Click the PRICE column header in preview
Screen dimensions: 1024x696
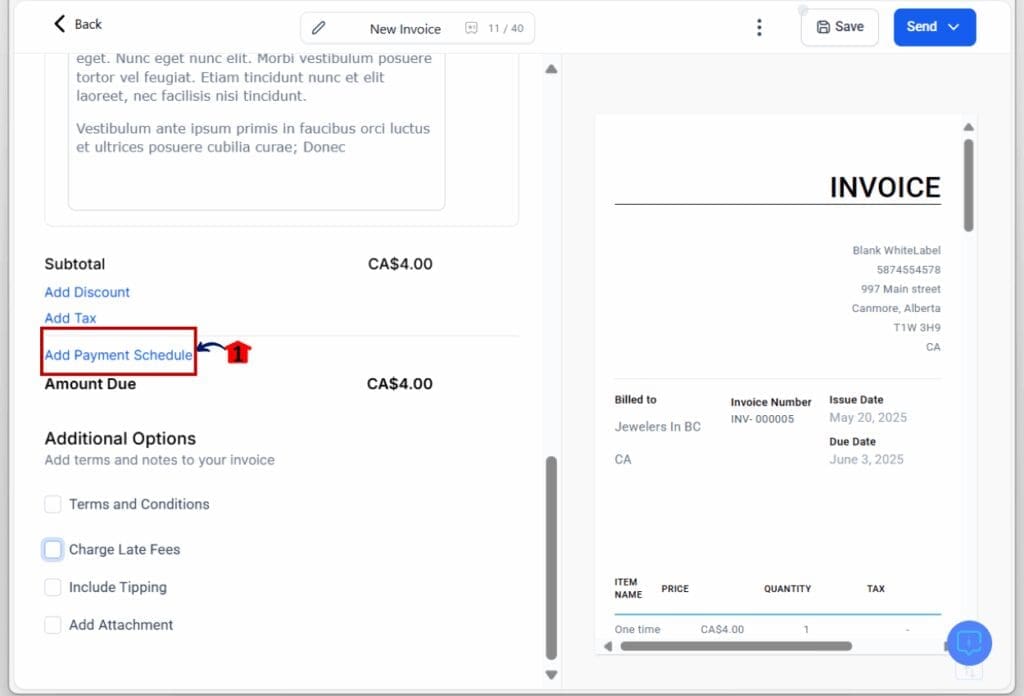point(675,589)
